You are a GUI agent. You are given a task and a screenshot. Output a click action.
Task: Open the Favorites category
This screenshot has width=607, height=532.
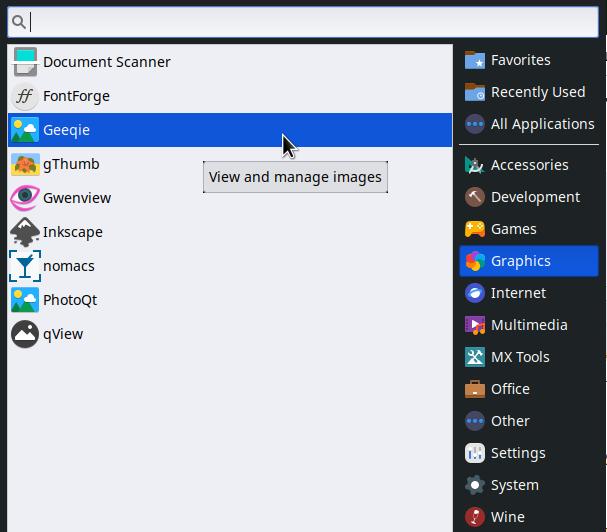520,60
